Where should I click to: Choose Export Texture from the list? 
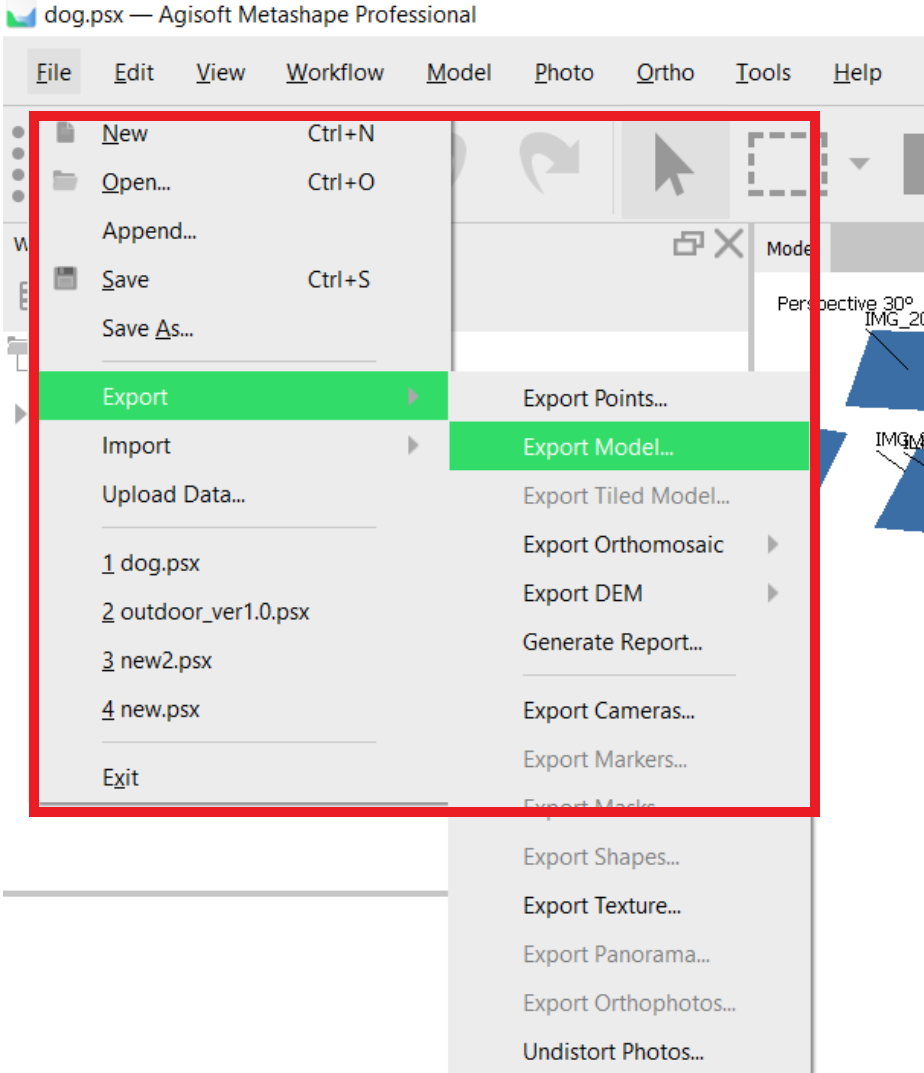coord(602,906)
